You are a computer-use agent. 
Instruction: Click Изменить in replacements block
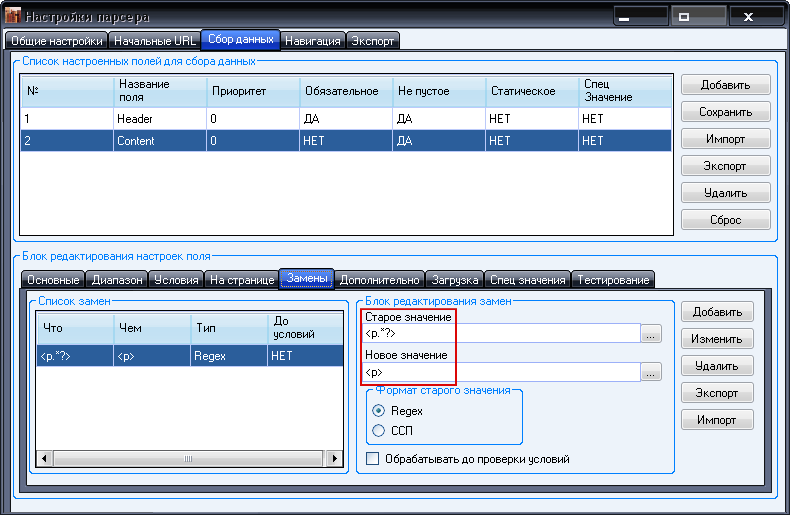717,339
